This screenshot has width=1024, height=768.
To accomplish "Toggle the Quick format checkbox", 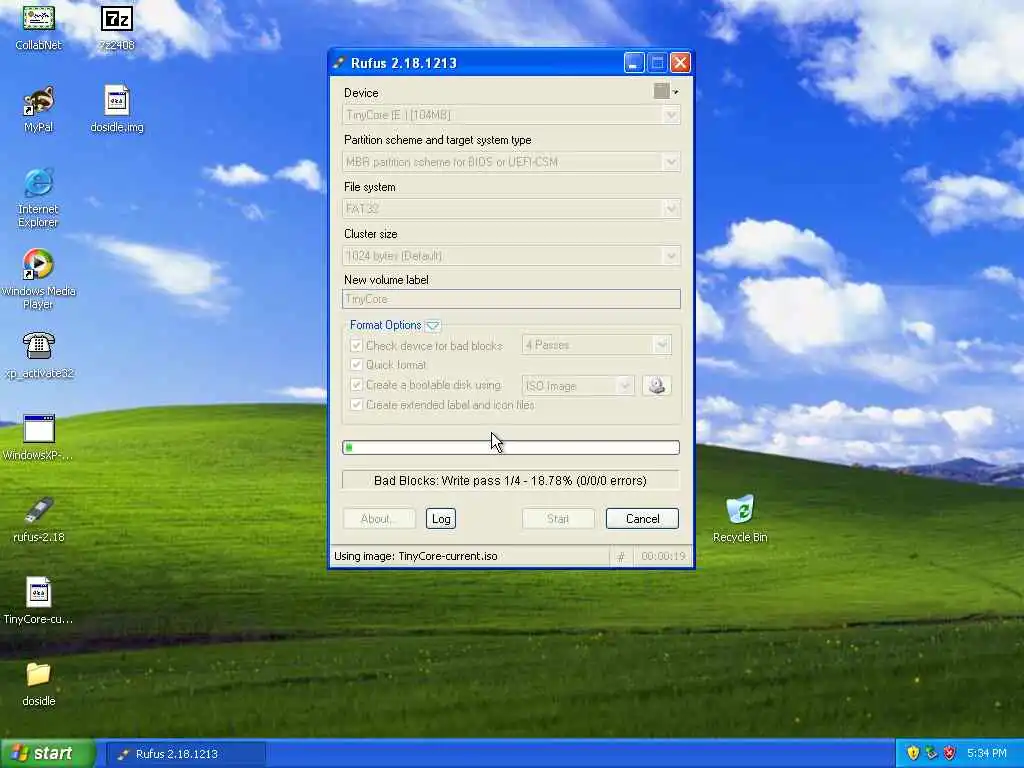I will click(x=356, y=364).
